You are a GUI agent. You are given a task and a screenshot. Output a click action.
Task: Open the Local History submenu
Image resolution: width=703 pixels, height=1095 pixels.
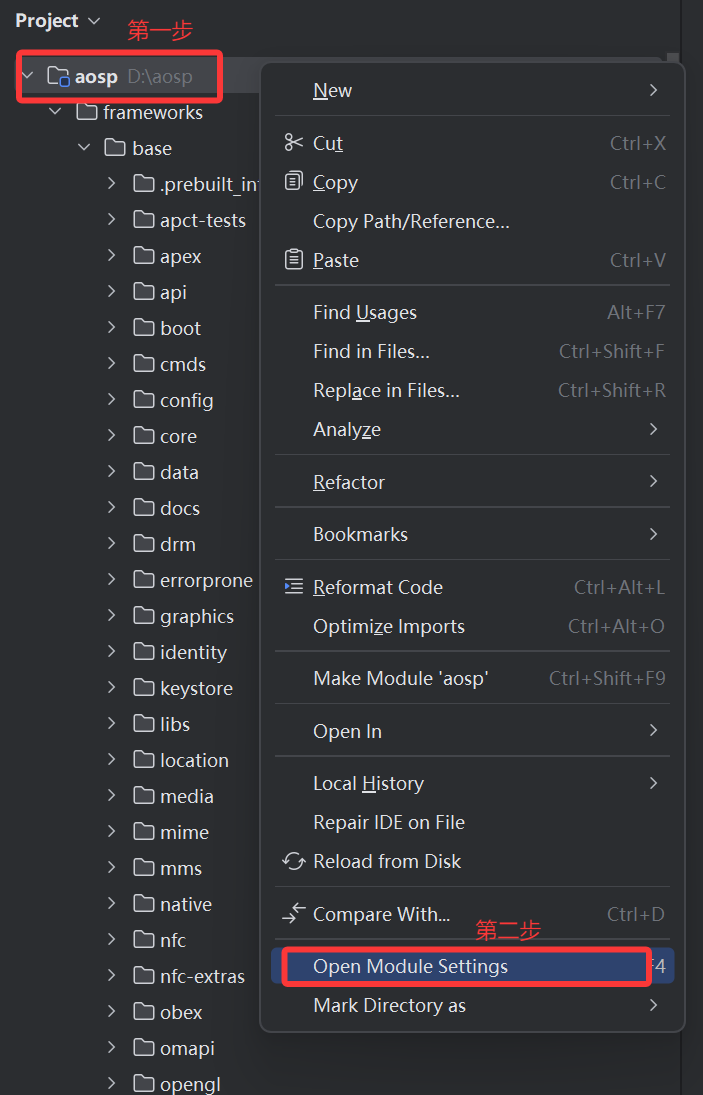(x=473, y=784)
